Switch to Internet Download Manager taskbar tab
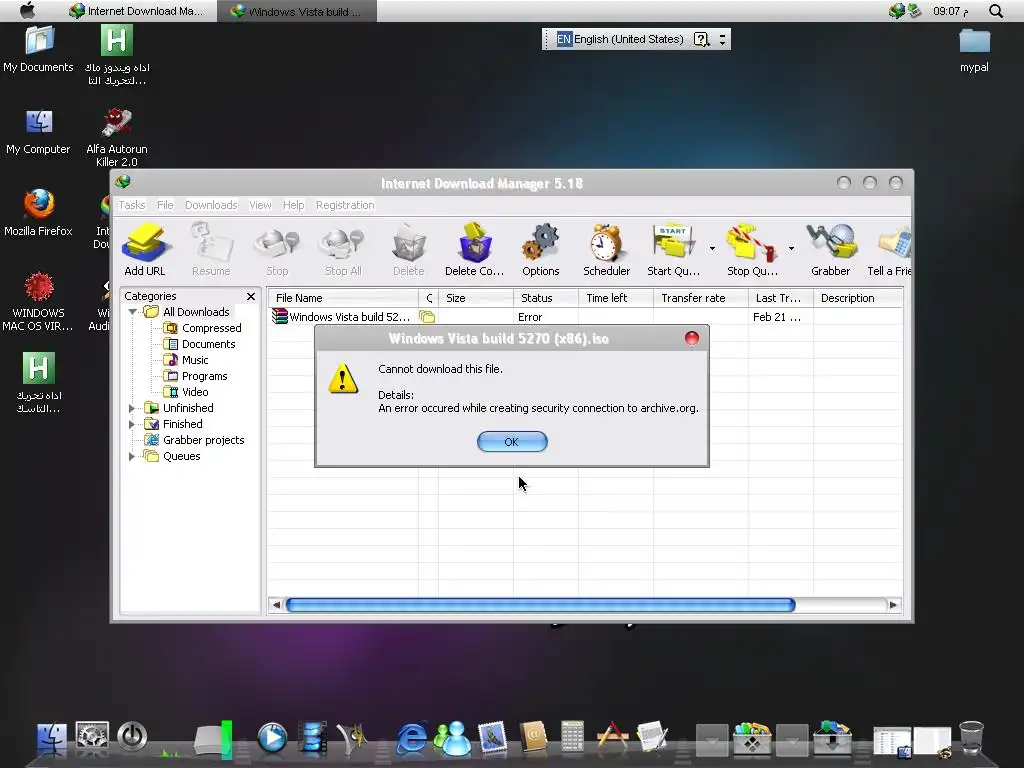 [136, 11]
